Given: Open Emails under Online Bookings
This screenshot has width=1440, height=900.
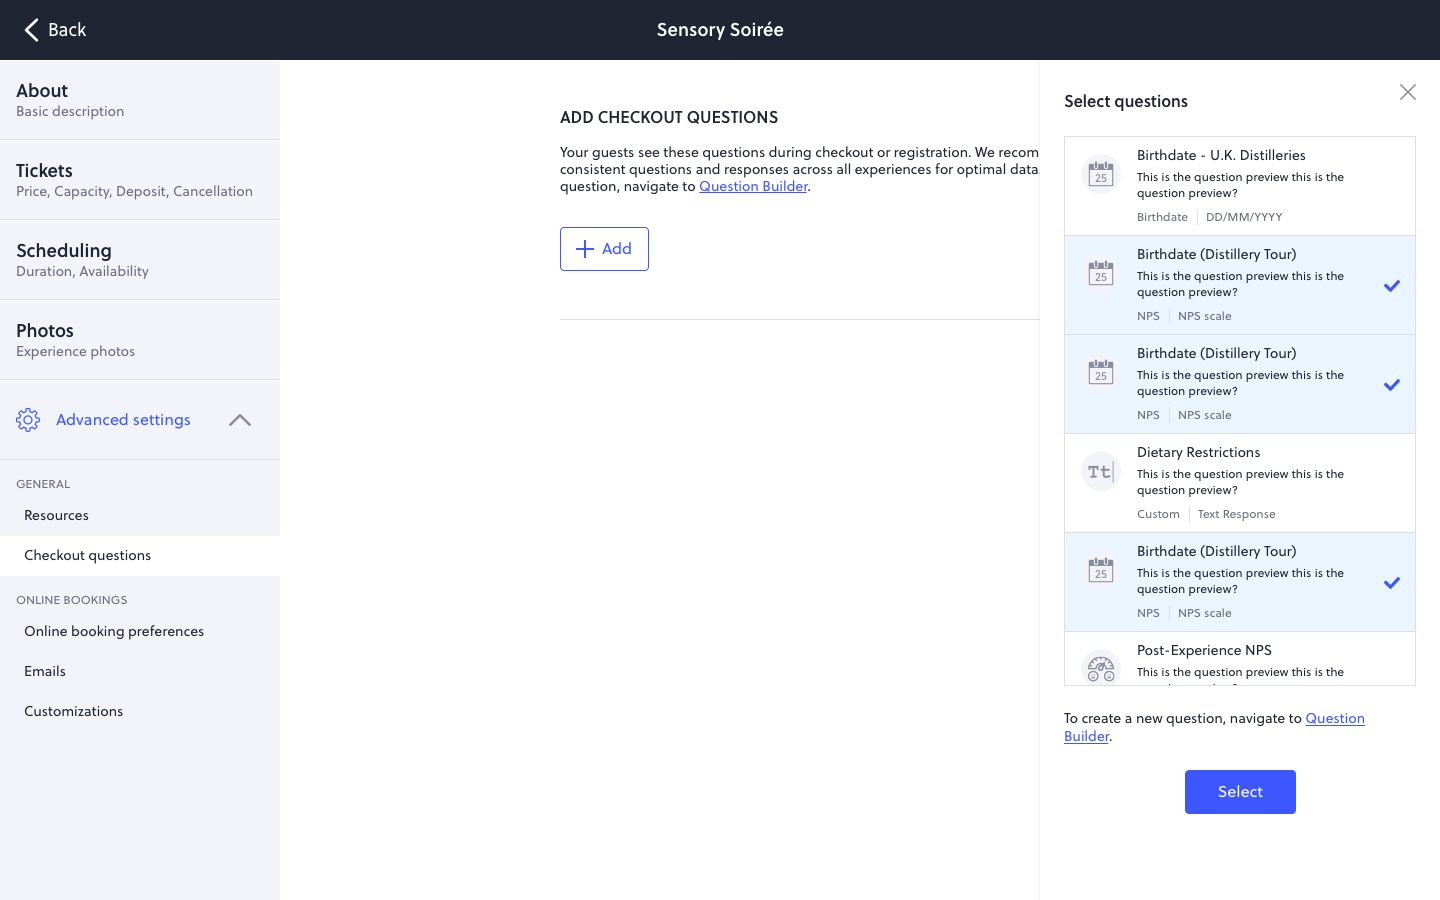Looking at the screenshot, I should (44, 671).
